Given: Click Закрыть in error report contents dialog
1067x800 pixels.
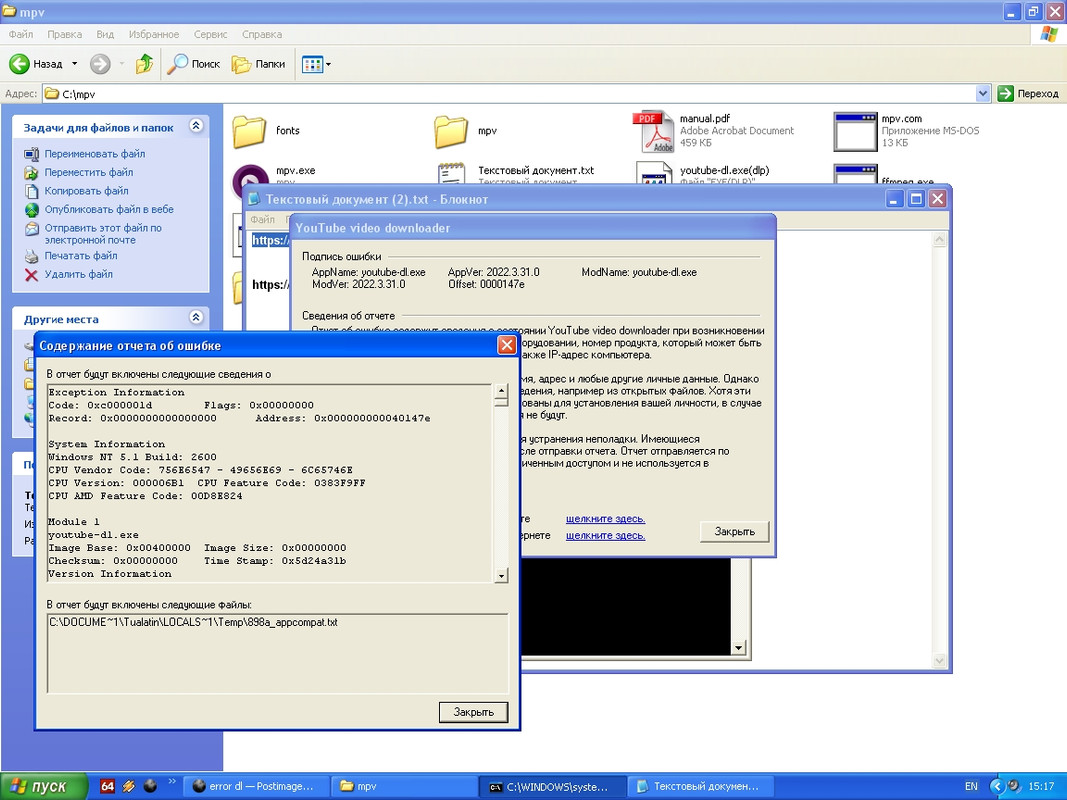Looking at the screenshot, I should [473, 712].
